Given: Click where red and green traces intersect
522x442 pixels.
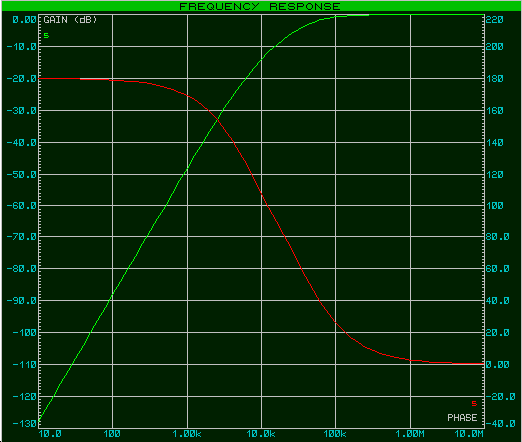Looking at the screenshot, I should pyautogui.click(x=218, y=119).
